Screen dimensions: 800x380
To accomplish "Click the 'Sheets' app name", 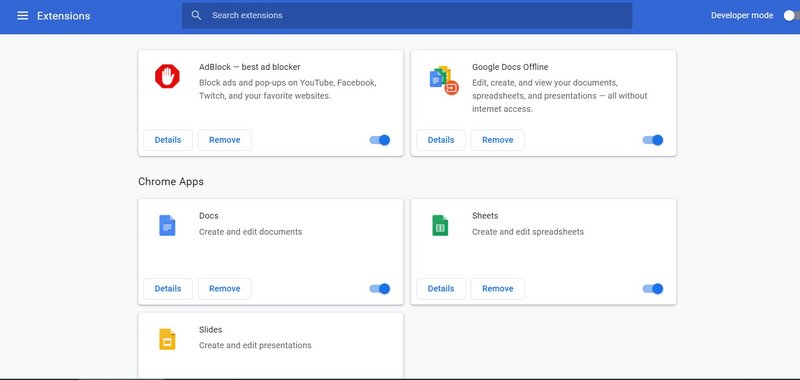I will tap(485, 216).
